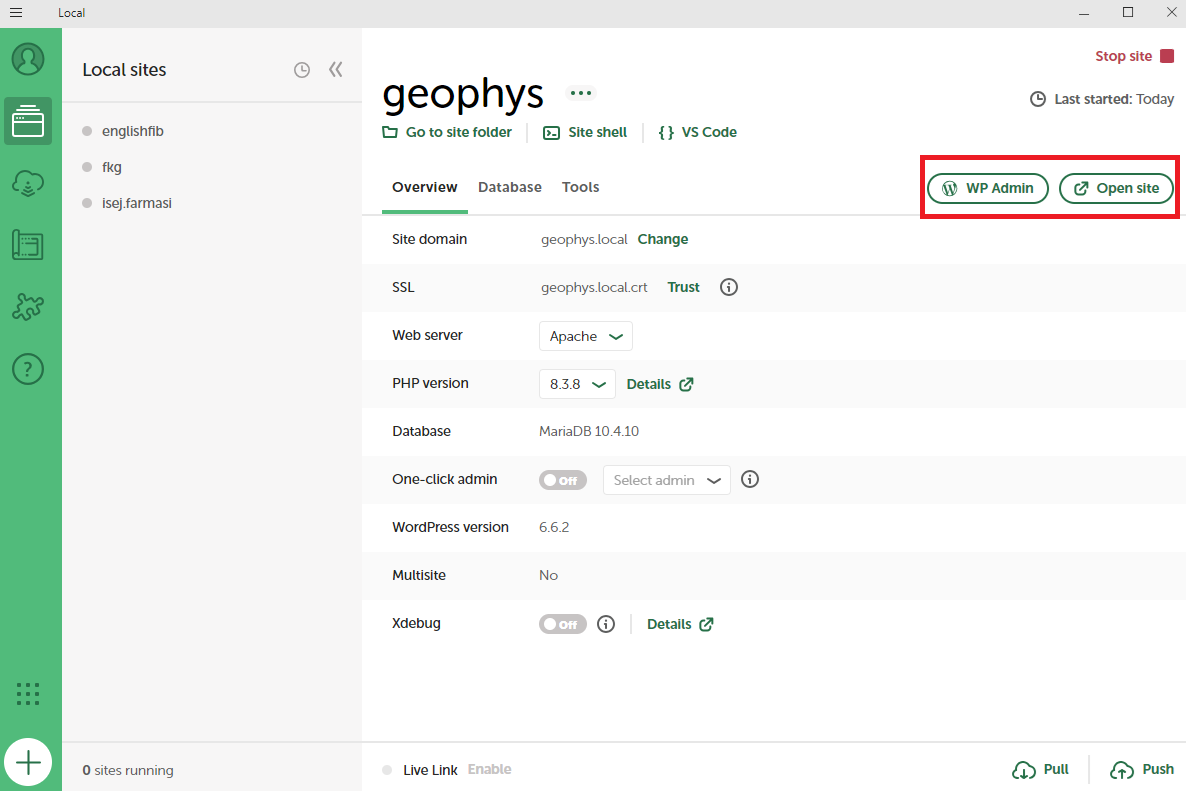Open the hamburger menu in the title bar
Viewport: 1186px width, 791px height.
pos(15,13)
